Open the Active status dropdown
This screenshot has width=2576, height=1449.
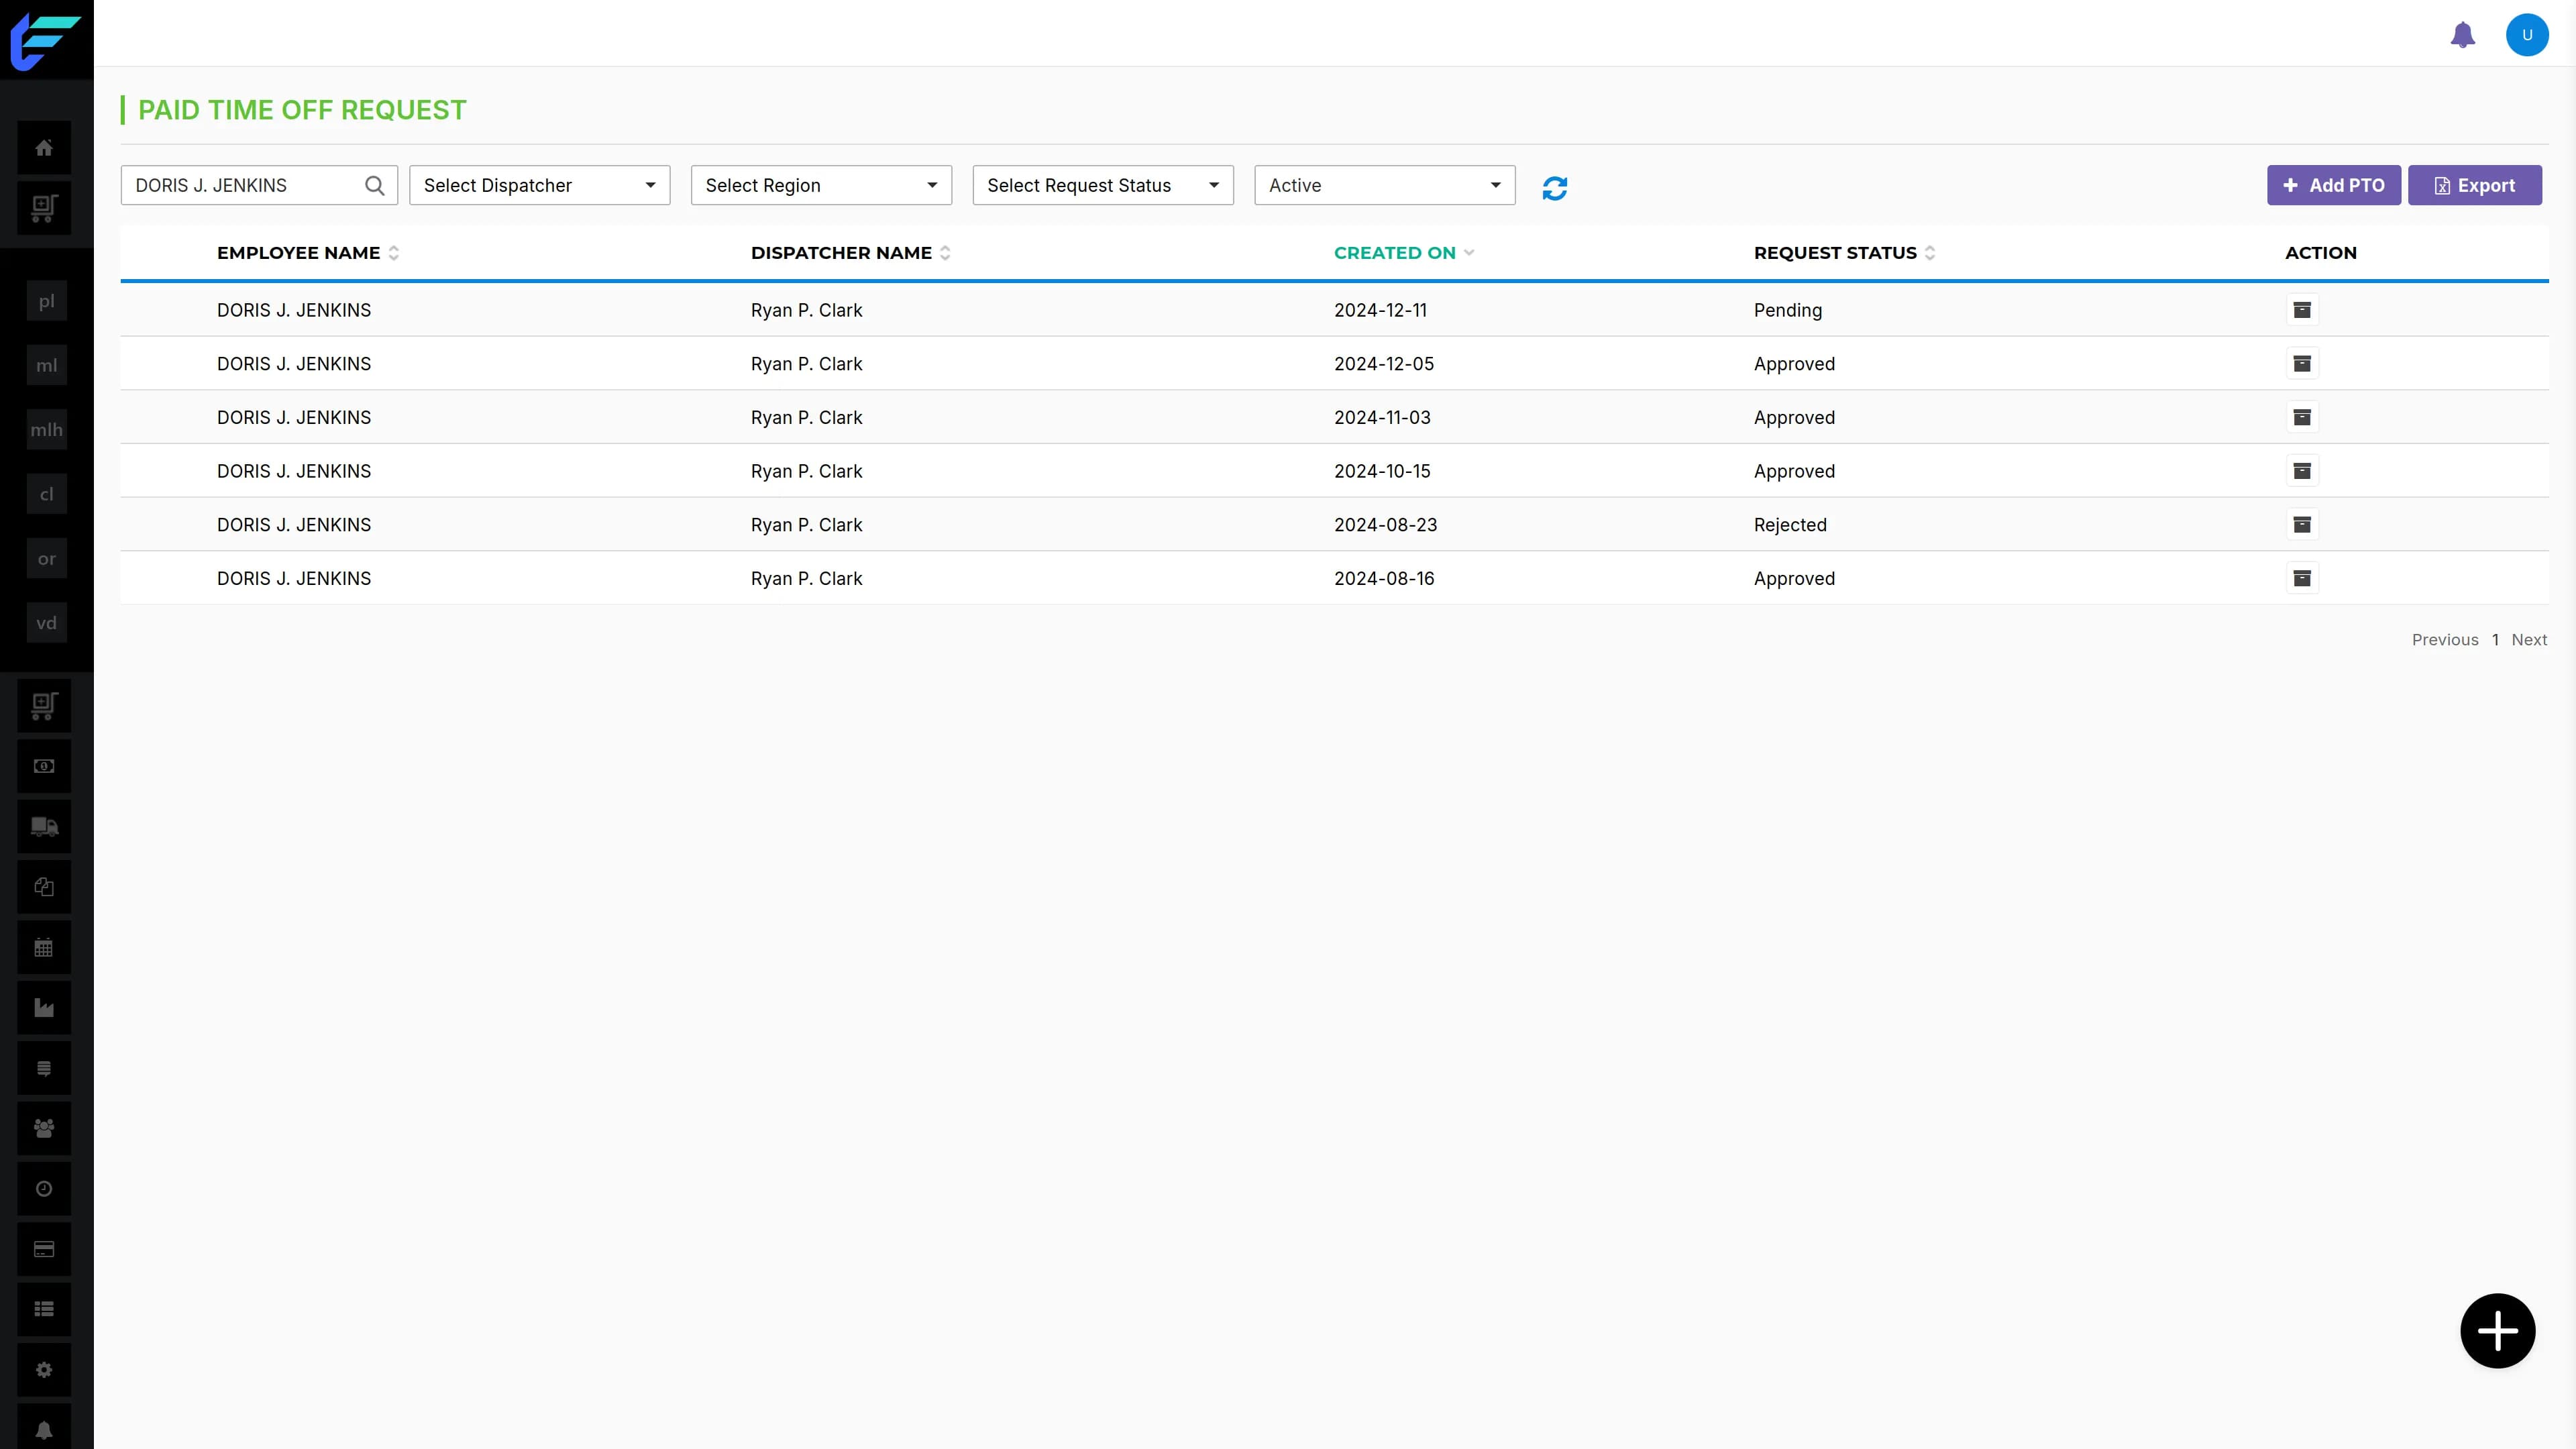point(1385,185)
